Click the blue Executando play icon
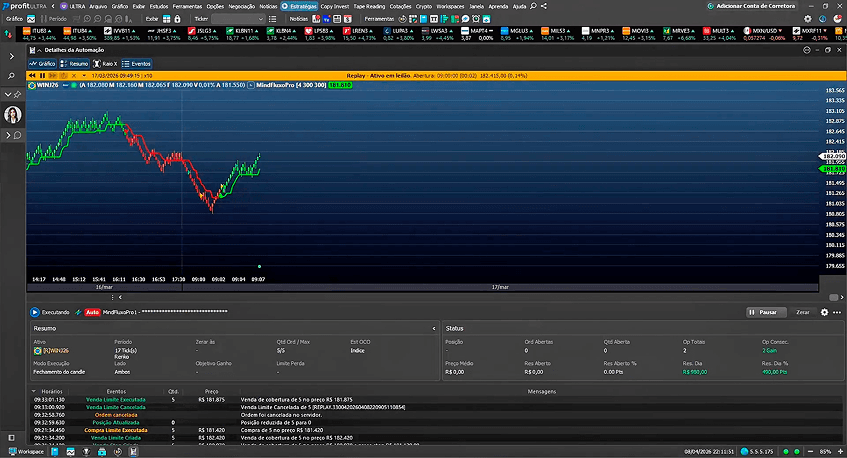The image size is (847, 458). [35, 312]
